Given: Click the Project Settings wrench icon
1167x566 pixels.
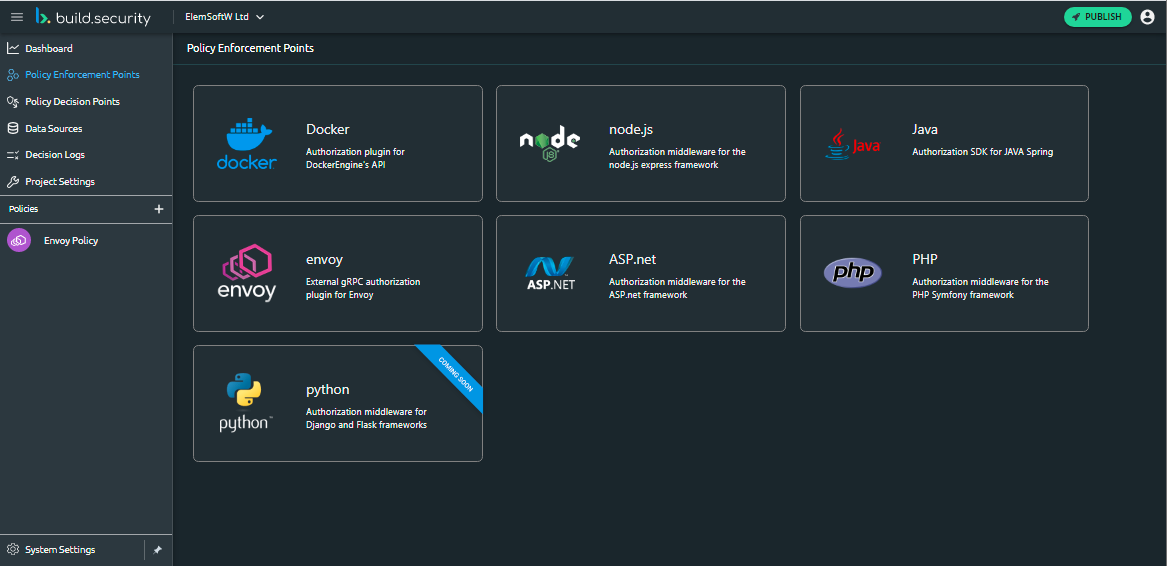Looking at the screenshot, I should [13, 182].
